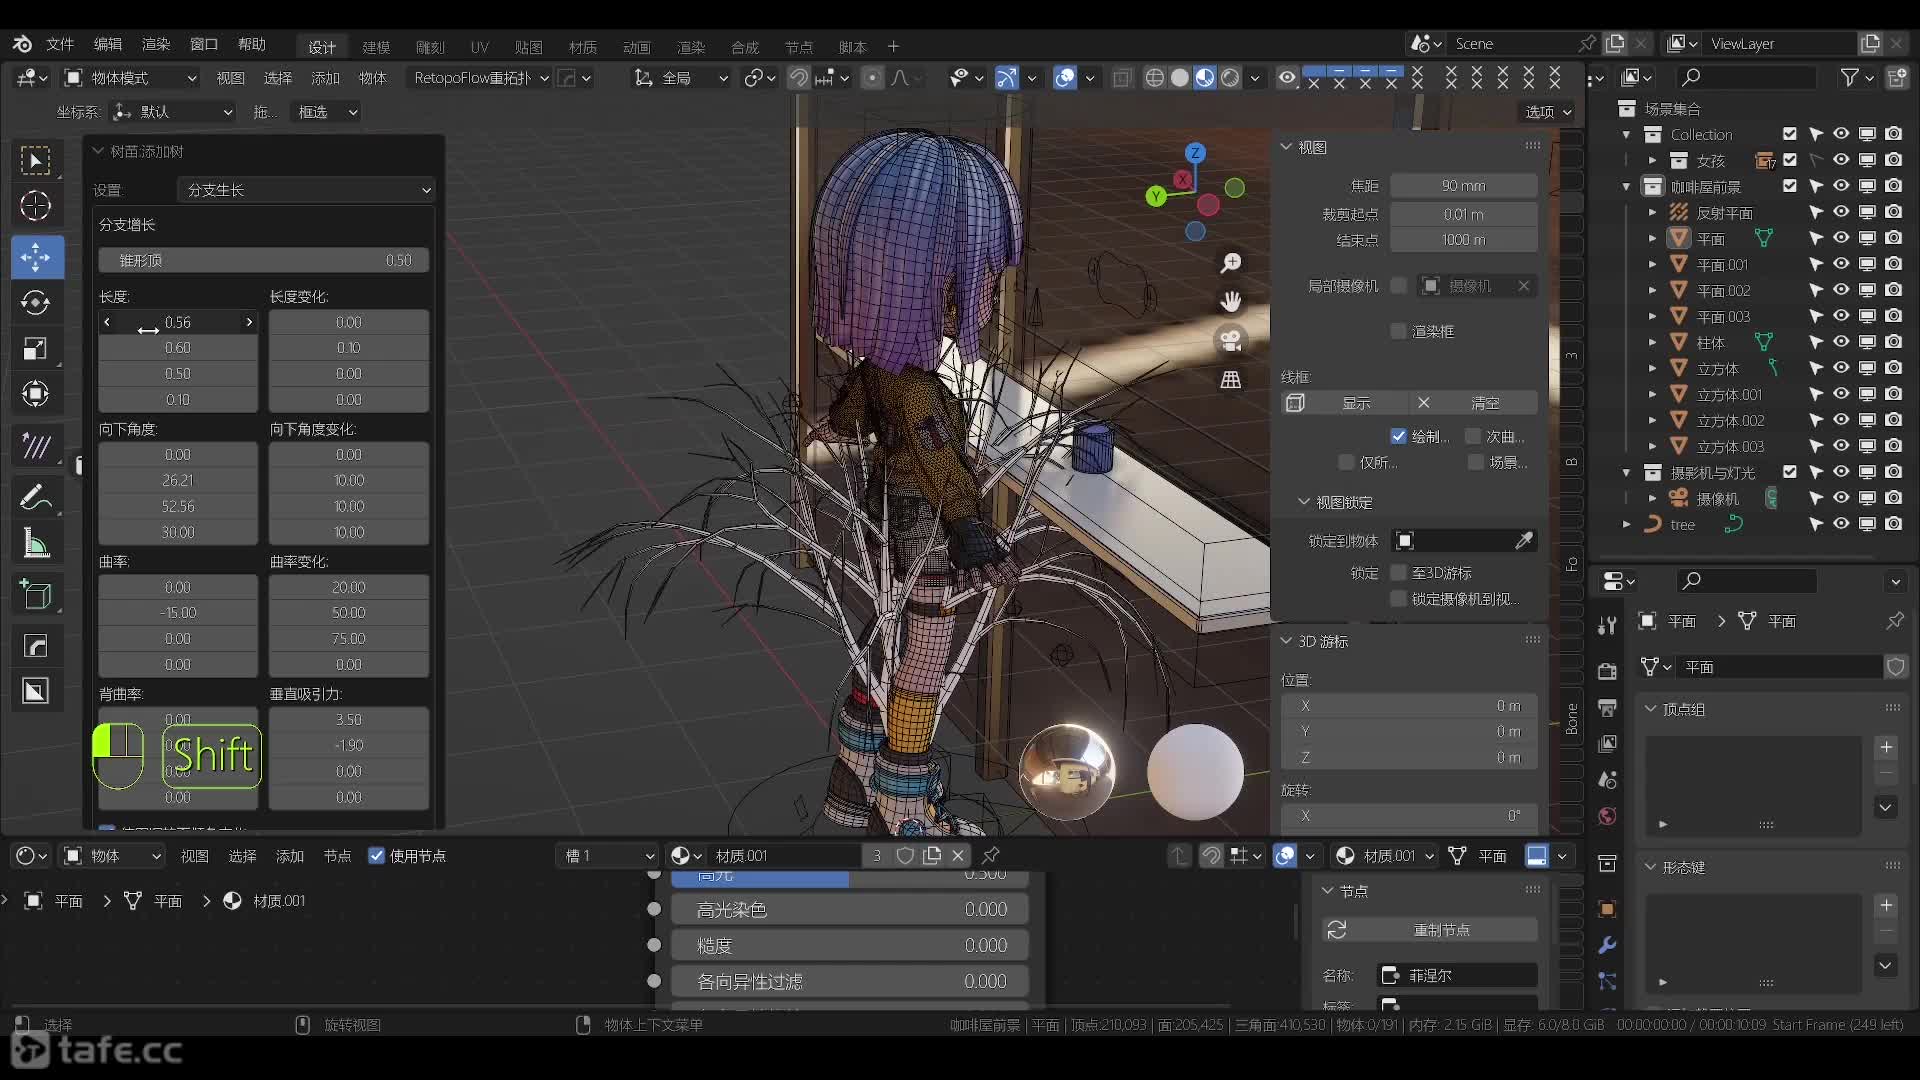
Task: Enable 锁定摄像机到视图 checkbox
Action: pos(1399,599)
